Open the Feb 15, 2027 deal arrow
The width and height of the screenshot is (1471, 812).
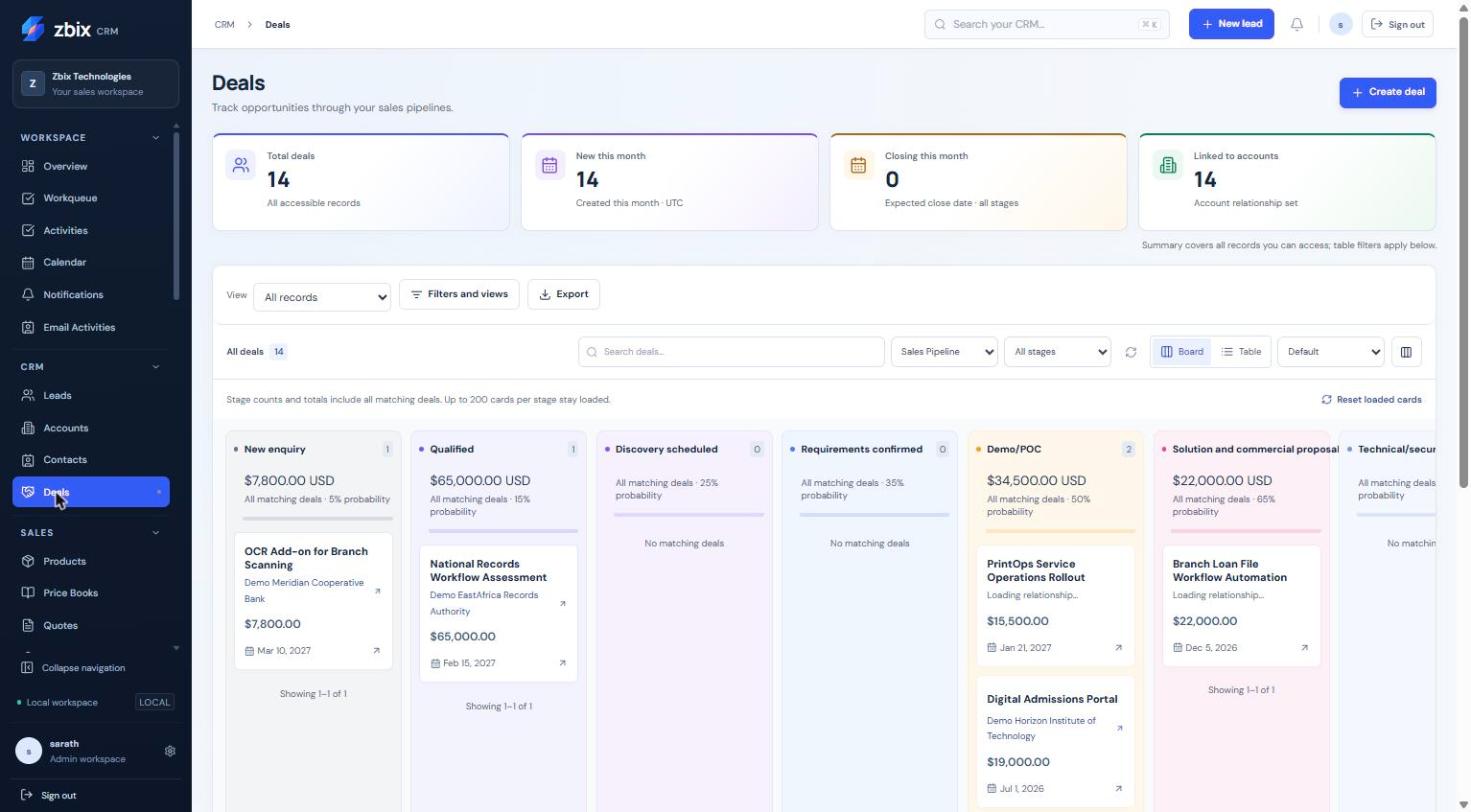pos(562,663)
